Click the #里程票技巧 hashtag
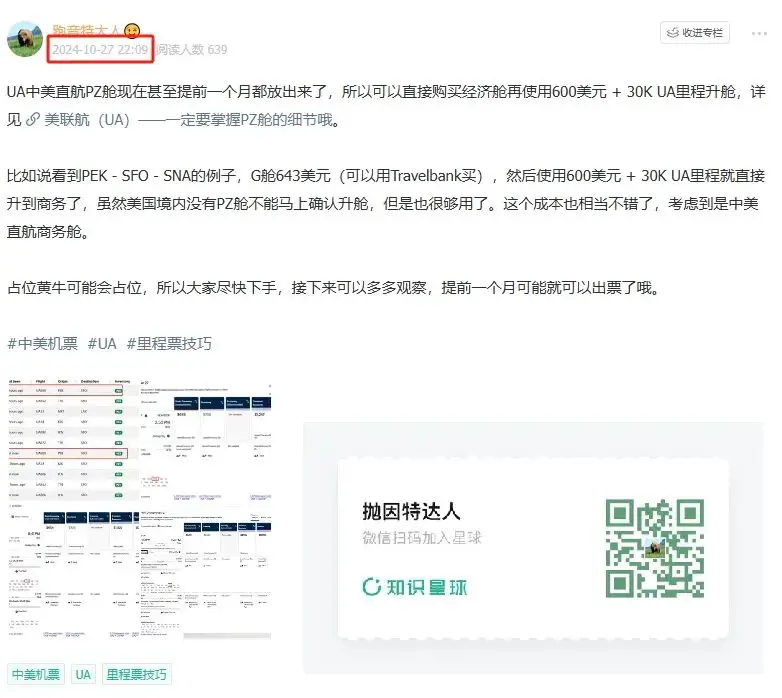Image resolution: width=782 pixels, height=698 pixels. click(x=169, y=344)
